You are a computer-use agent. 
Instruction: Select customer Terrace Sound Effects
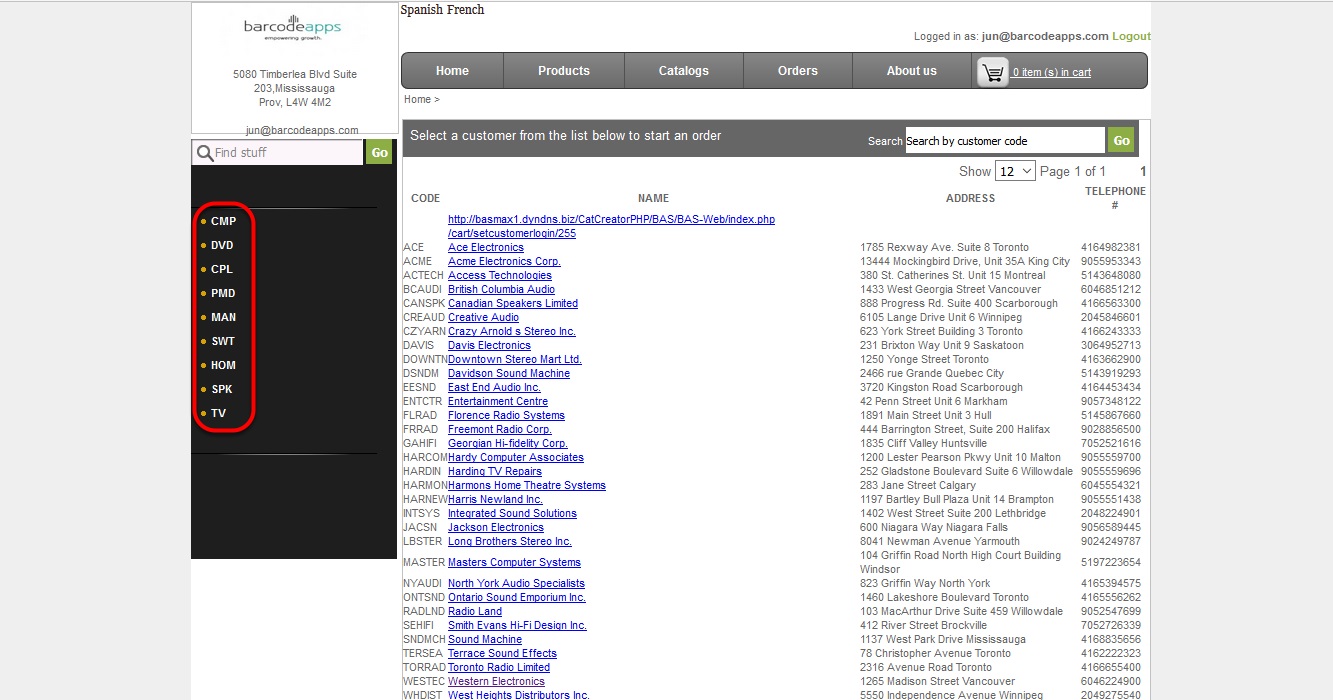pyautogui.click(x=502, y=653)
